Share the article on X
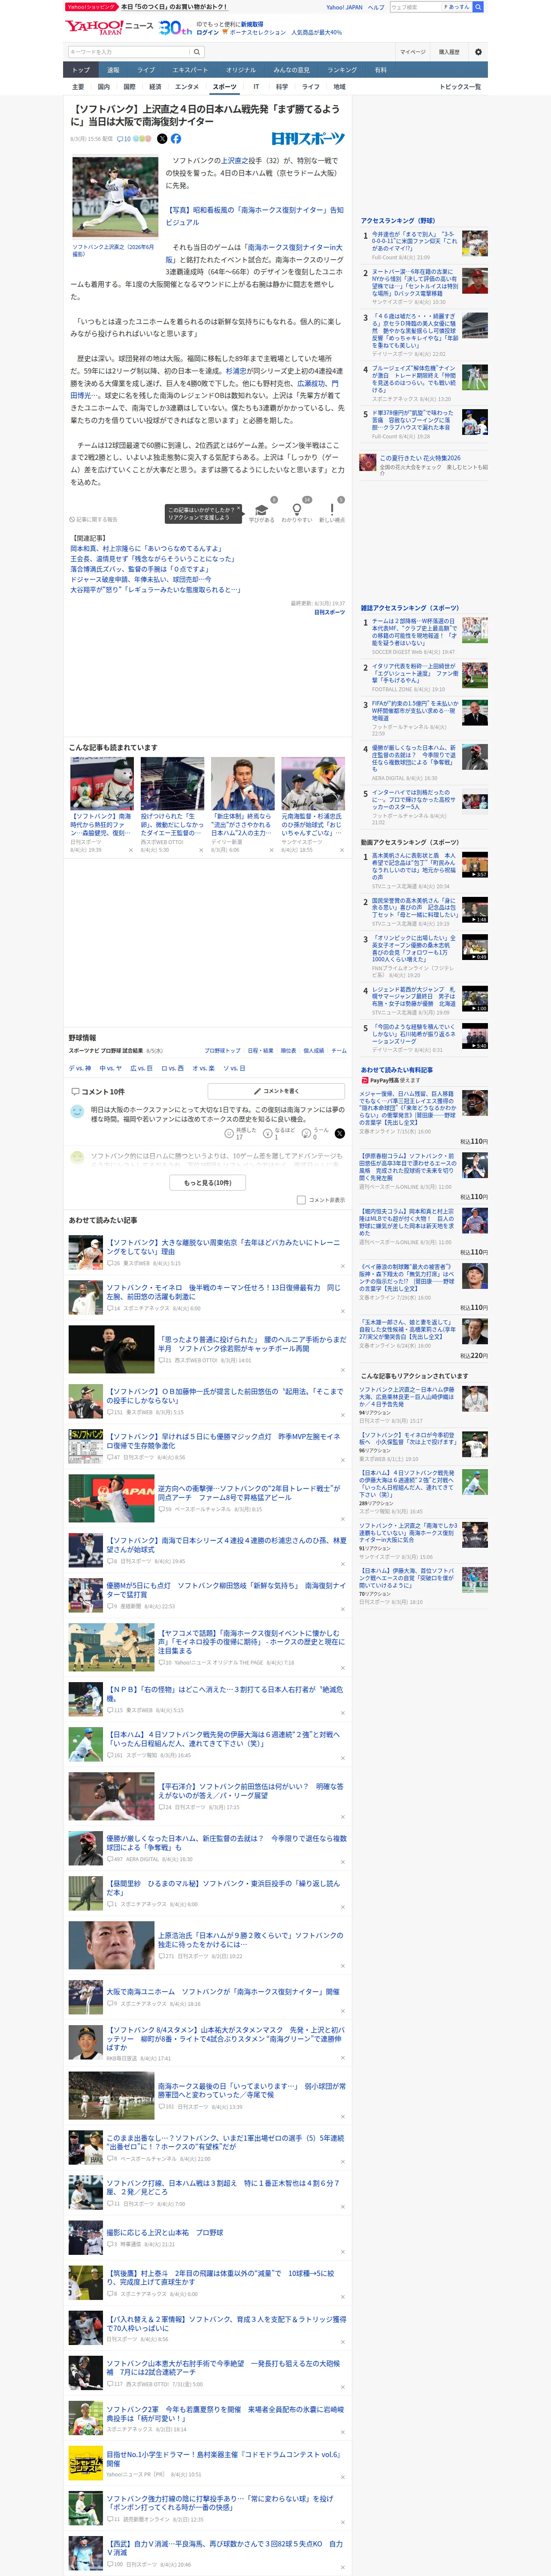Screen dimensions: 551x2576 click(162, 139)
